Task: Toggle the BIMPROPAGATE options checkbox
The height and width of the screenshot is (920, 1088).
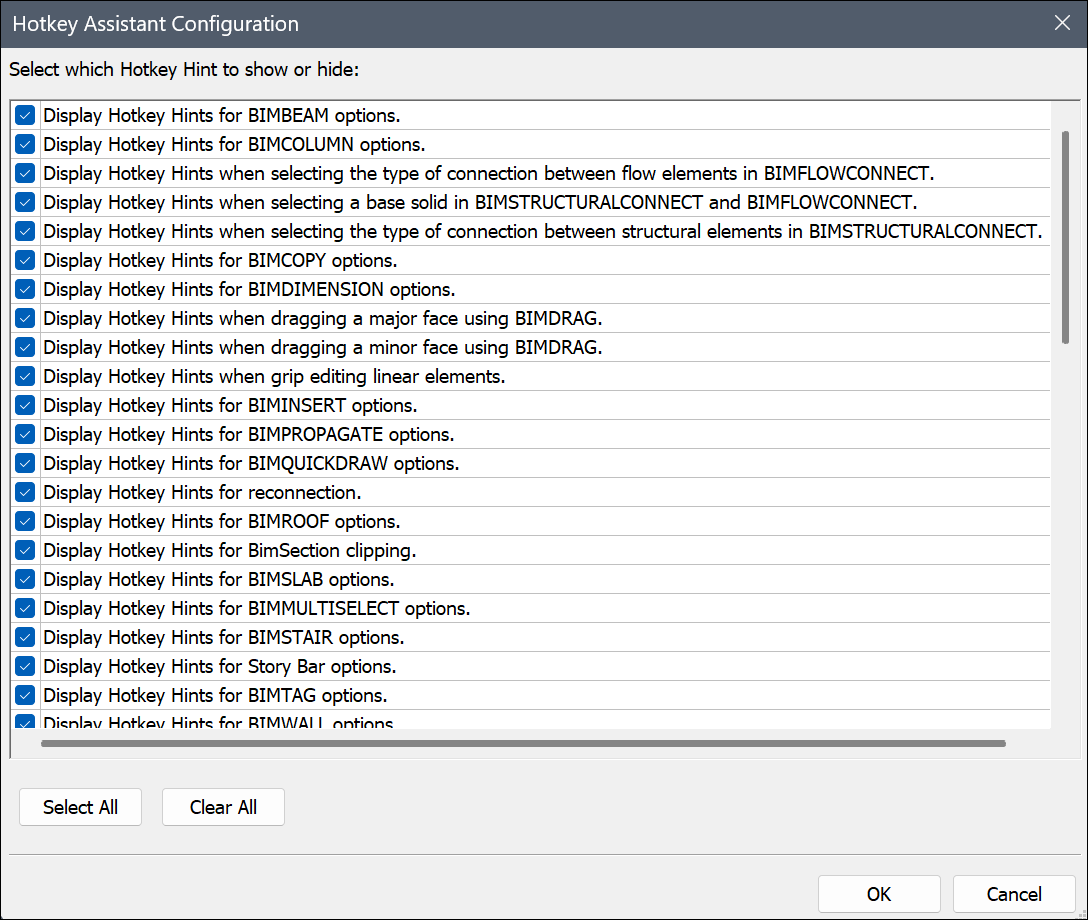Action: point(26,434)
